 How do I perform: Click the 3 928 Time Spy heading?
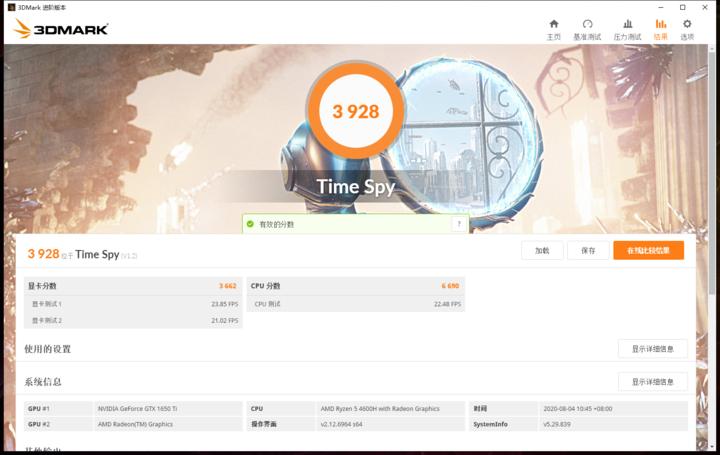pyautogui.click(x=82, y=254)
